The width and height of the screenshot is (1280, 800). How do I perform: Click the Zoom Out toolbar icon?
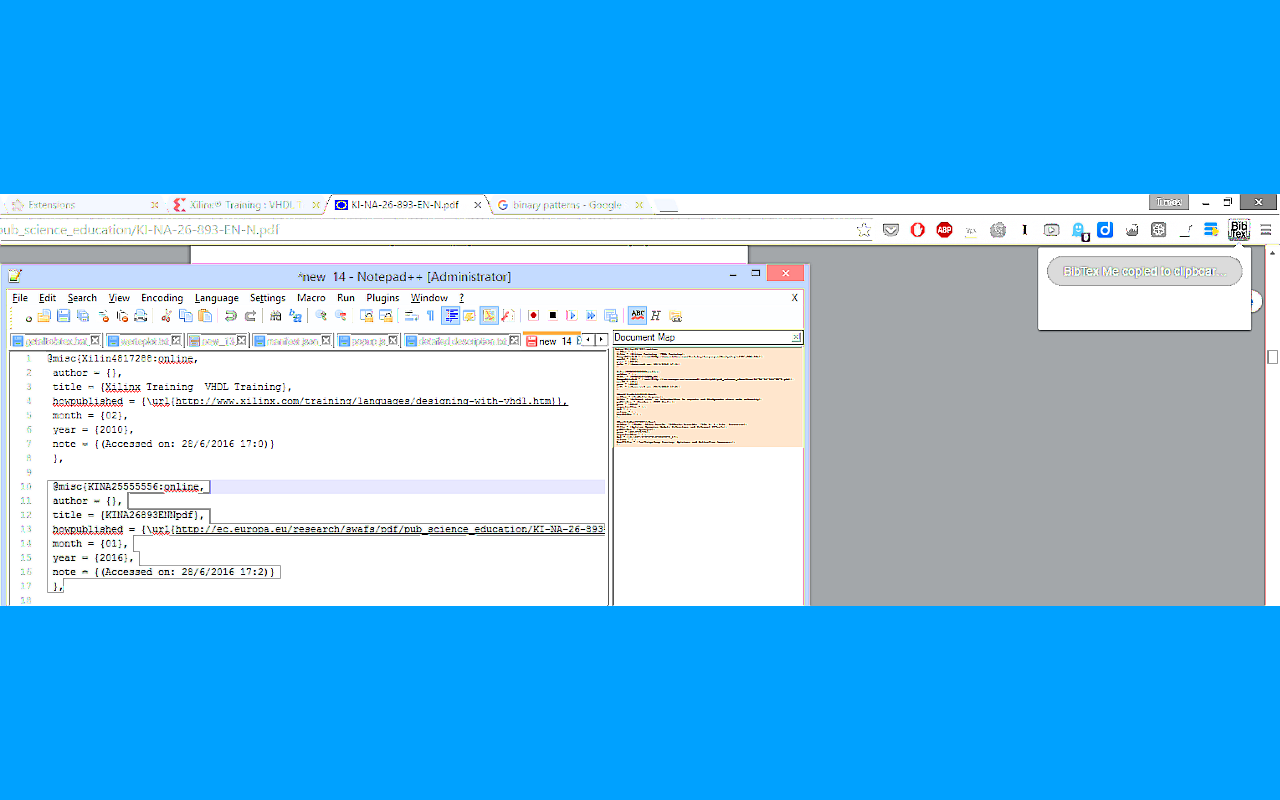click(x=341, y=316)
